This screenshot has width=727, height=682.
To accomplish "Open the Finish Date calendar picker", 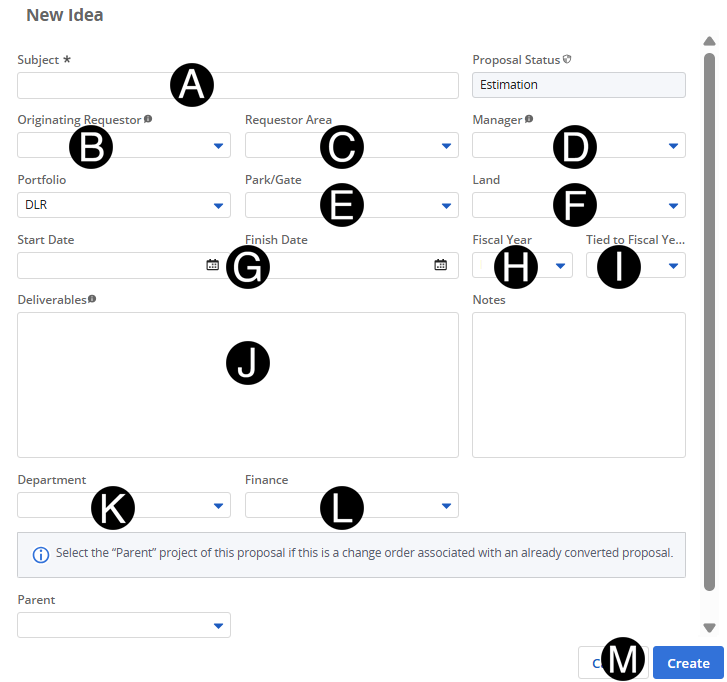I will click(x=440, y=265).
